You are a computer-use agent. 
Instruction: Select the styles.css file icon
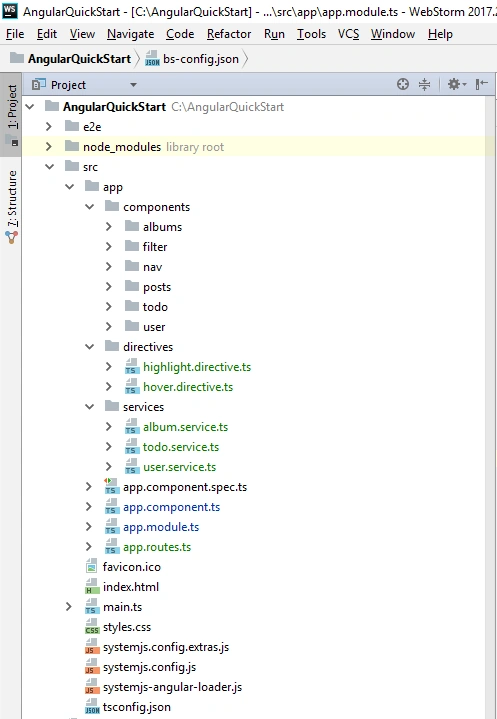click(x=92, y=627)
